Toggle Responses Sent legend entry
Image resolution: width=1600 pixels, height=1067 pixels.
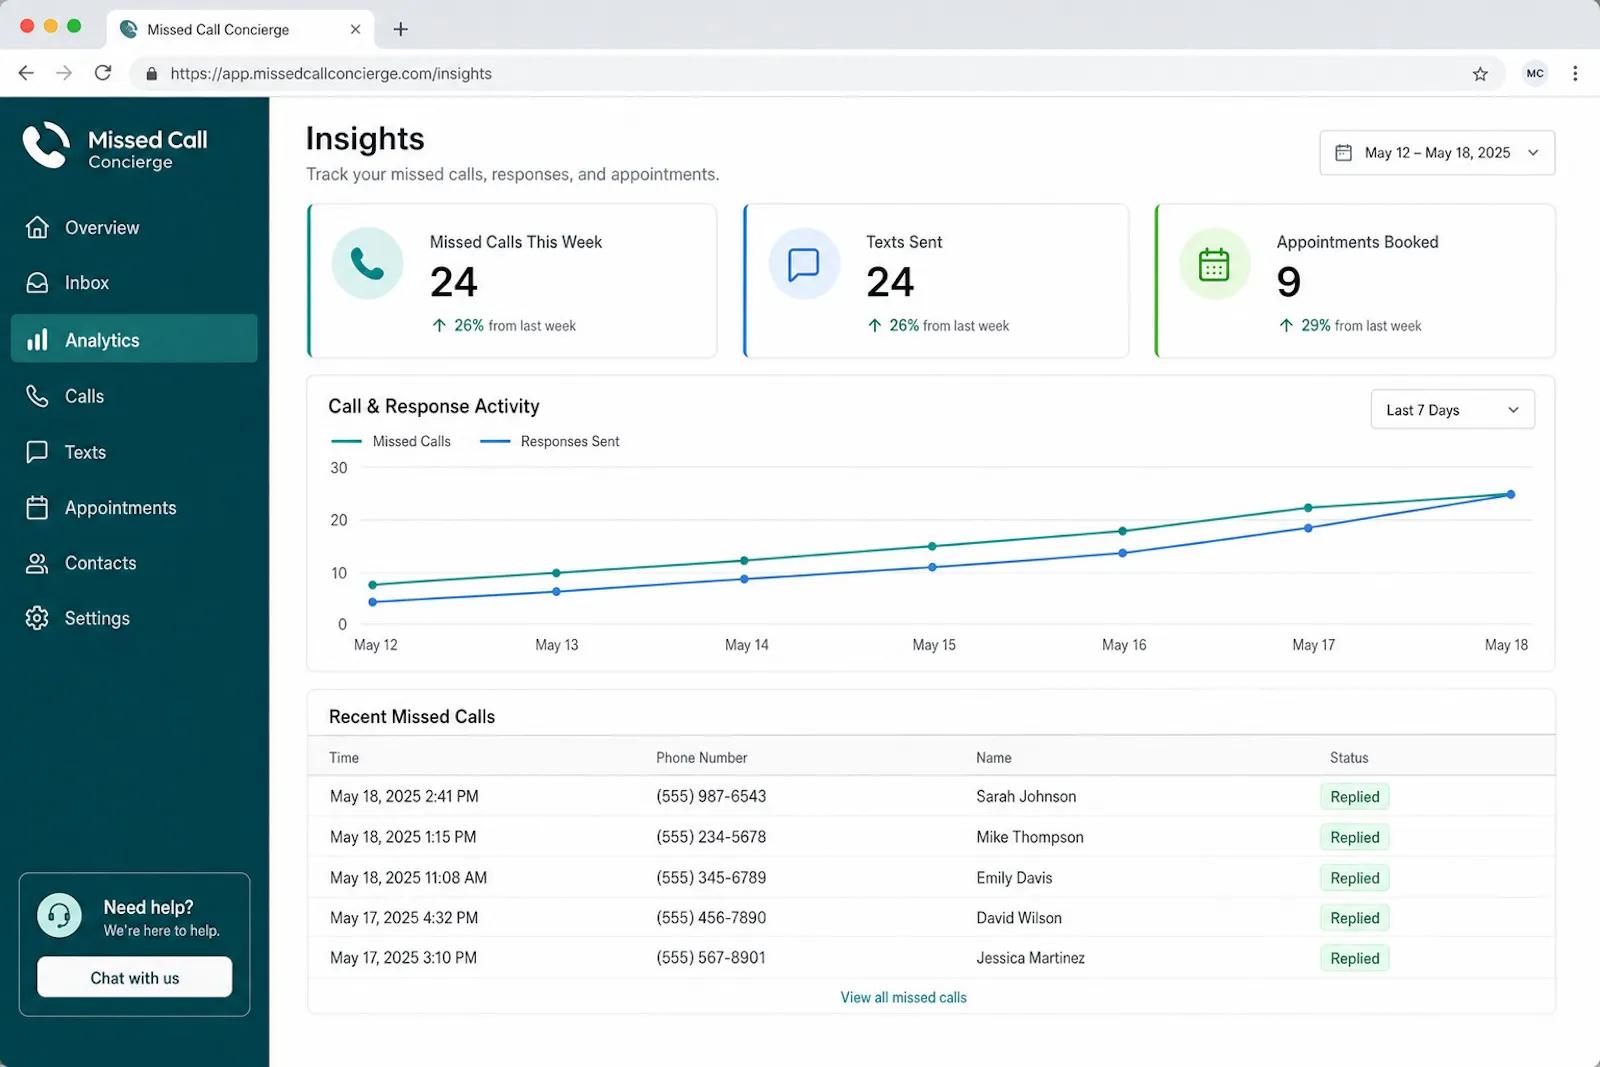pos(550,441)
